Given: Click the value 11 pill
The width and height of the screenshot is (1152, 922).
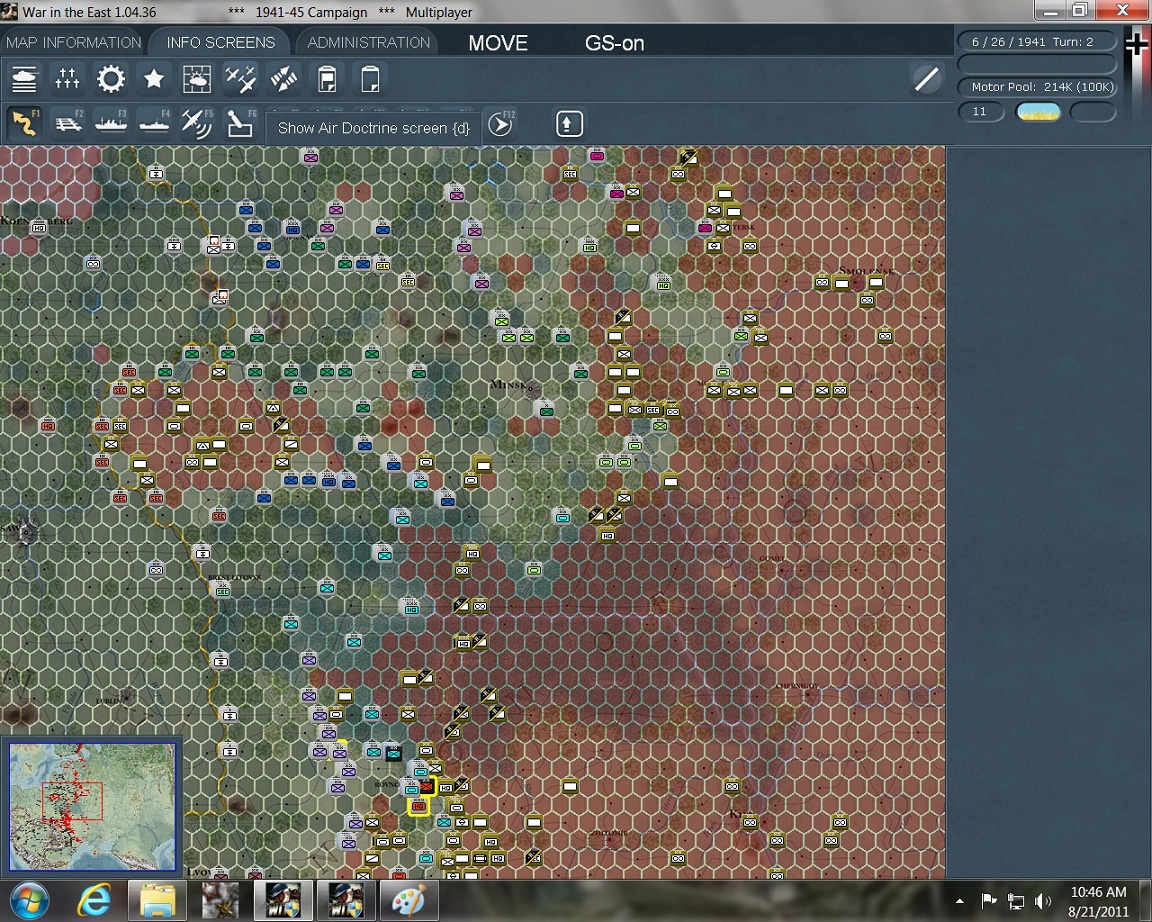Looking at the screenshot, I should (x=981, y=112).
